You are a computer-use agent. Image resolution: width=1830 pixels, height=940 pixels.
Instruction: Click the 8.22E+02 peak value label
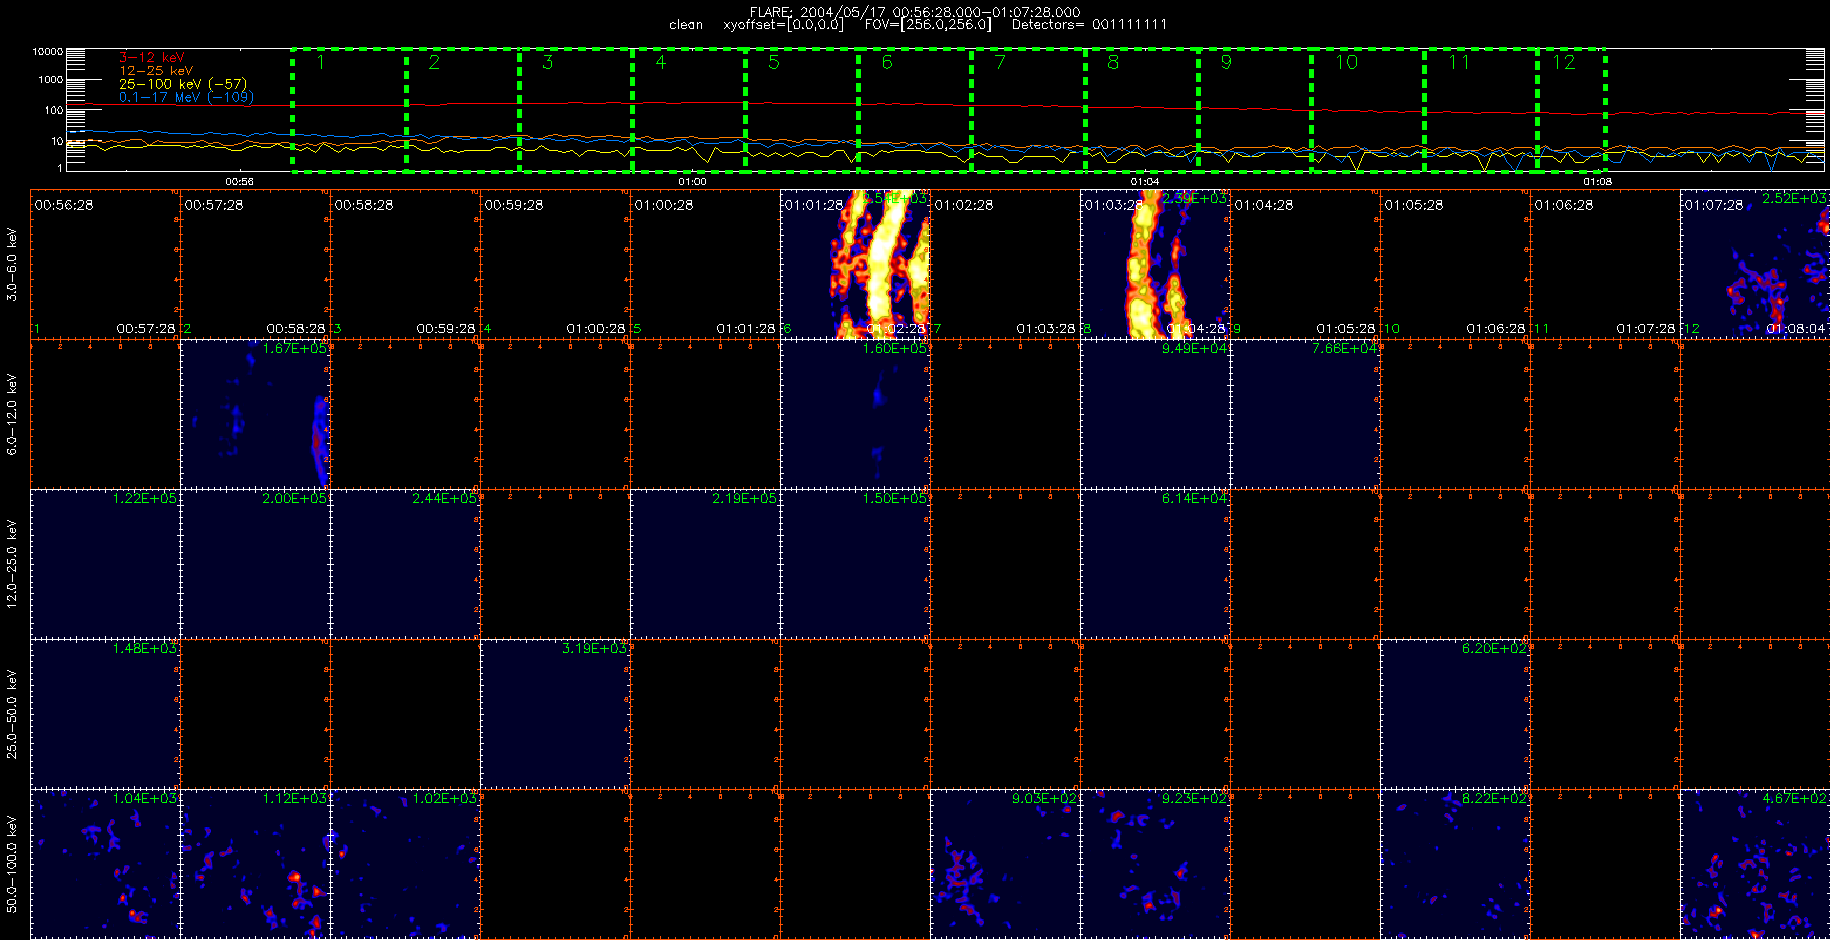click(1494, 798)
